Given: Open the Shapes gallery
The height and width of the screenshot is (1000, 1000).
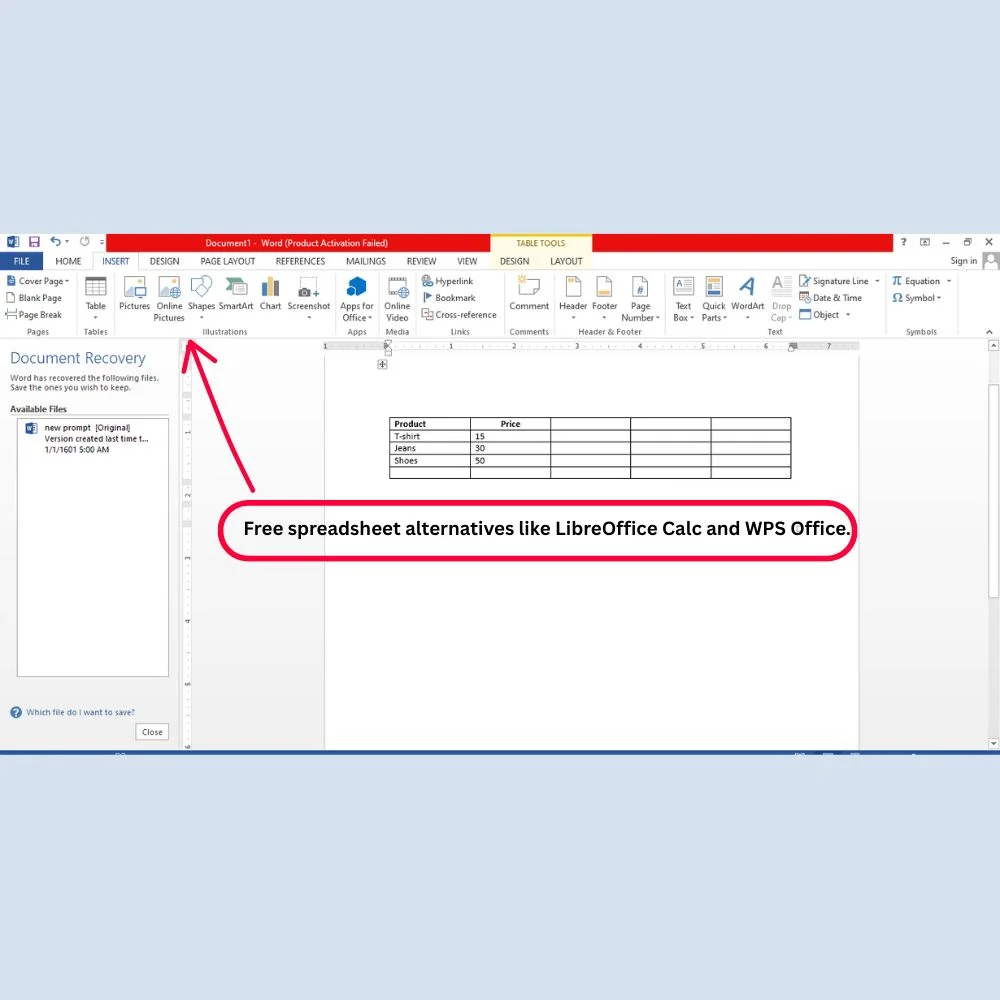Looking at the screenshot, I should click(x=201, y=297).
